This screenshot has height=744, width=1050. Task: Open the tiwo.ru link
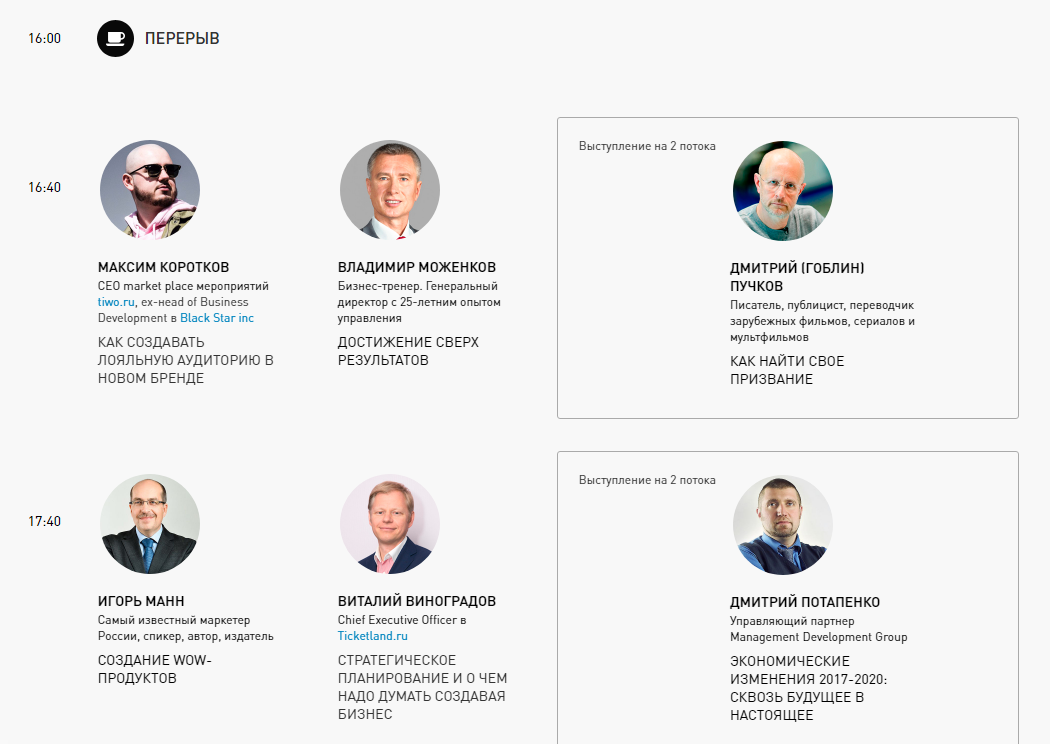(116, 302)
